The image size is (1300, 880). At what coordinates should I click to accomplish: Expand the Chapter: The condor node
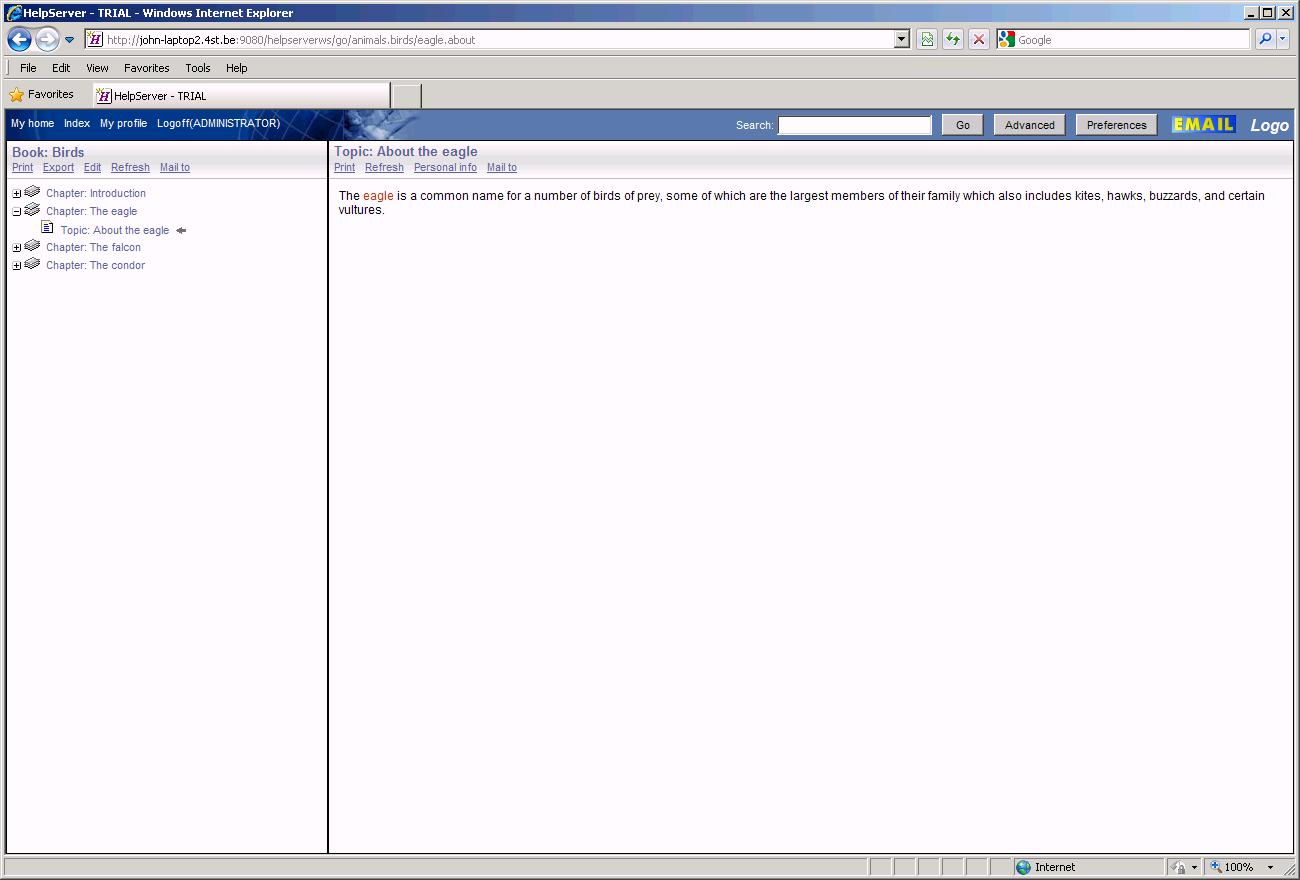click(x=17, y=266)
